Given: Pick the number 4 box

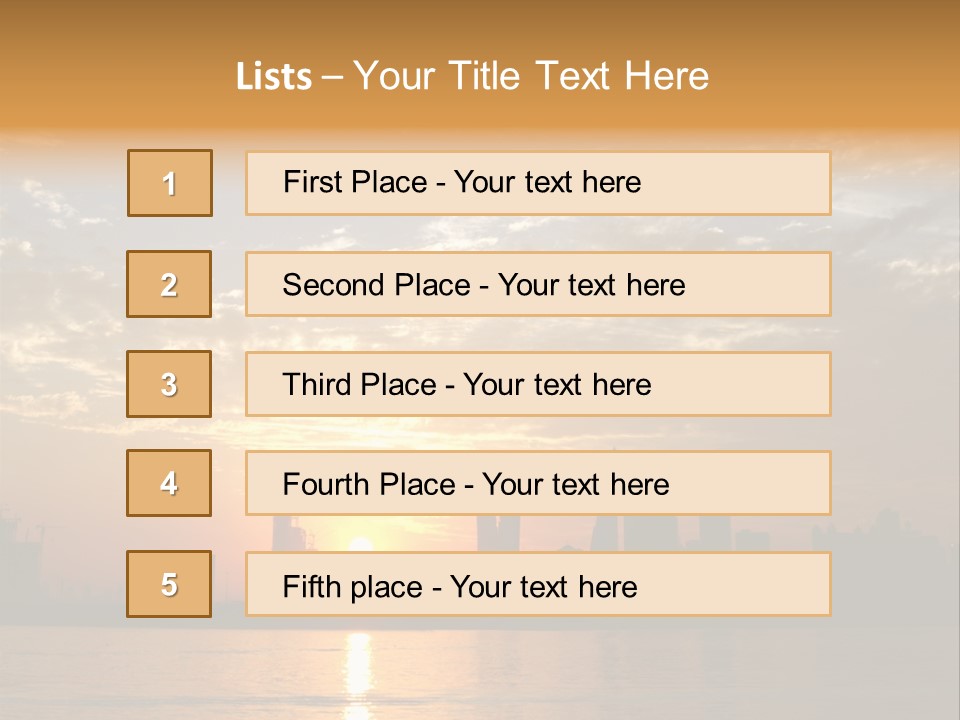Looking at the screenshot, I should click(x=169, y=484).
